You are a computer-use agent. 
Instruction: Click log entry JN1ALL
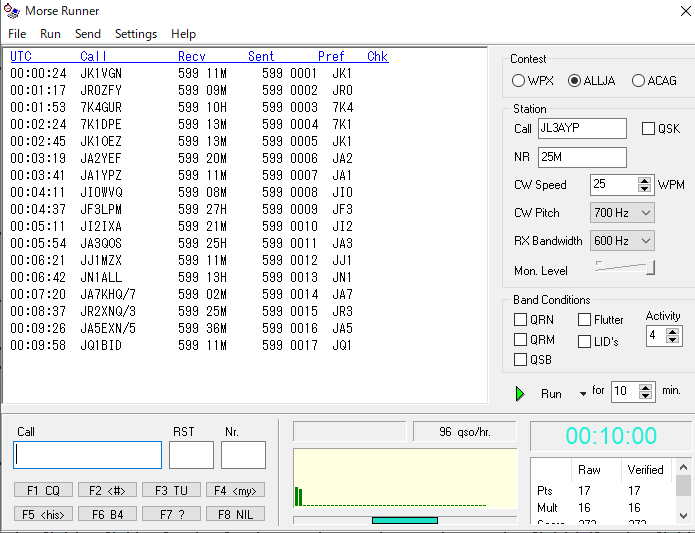tap(101, 278)
